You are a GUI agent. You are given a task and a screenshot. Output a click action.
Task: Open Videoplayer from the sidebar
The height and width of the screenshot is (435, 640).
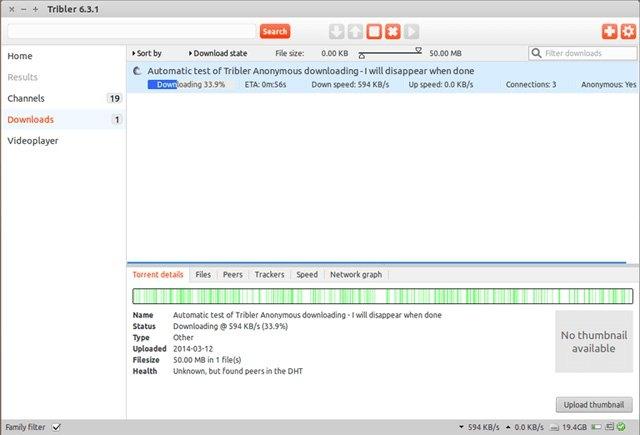click(33, 141)
